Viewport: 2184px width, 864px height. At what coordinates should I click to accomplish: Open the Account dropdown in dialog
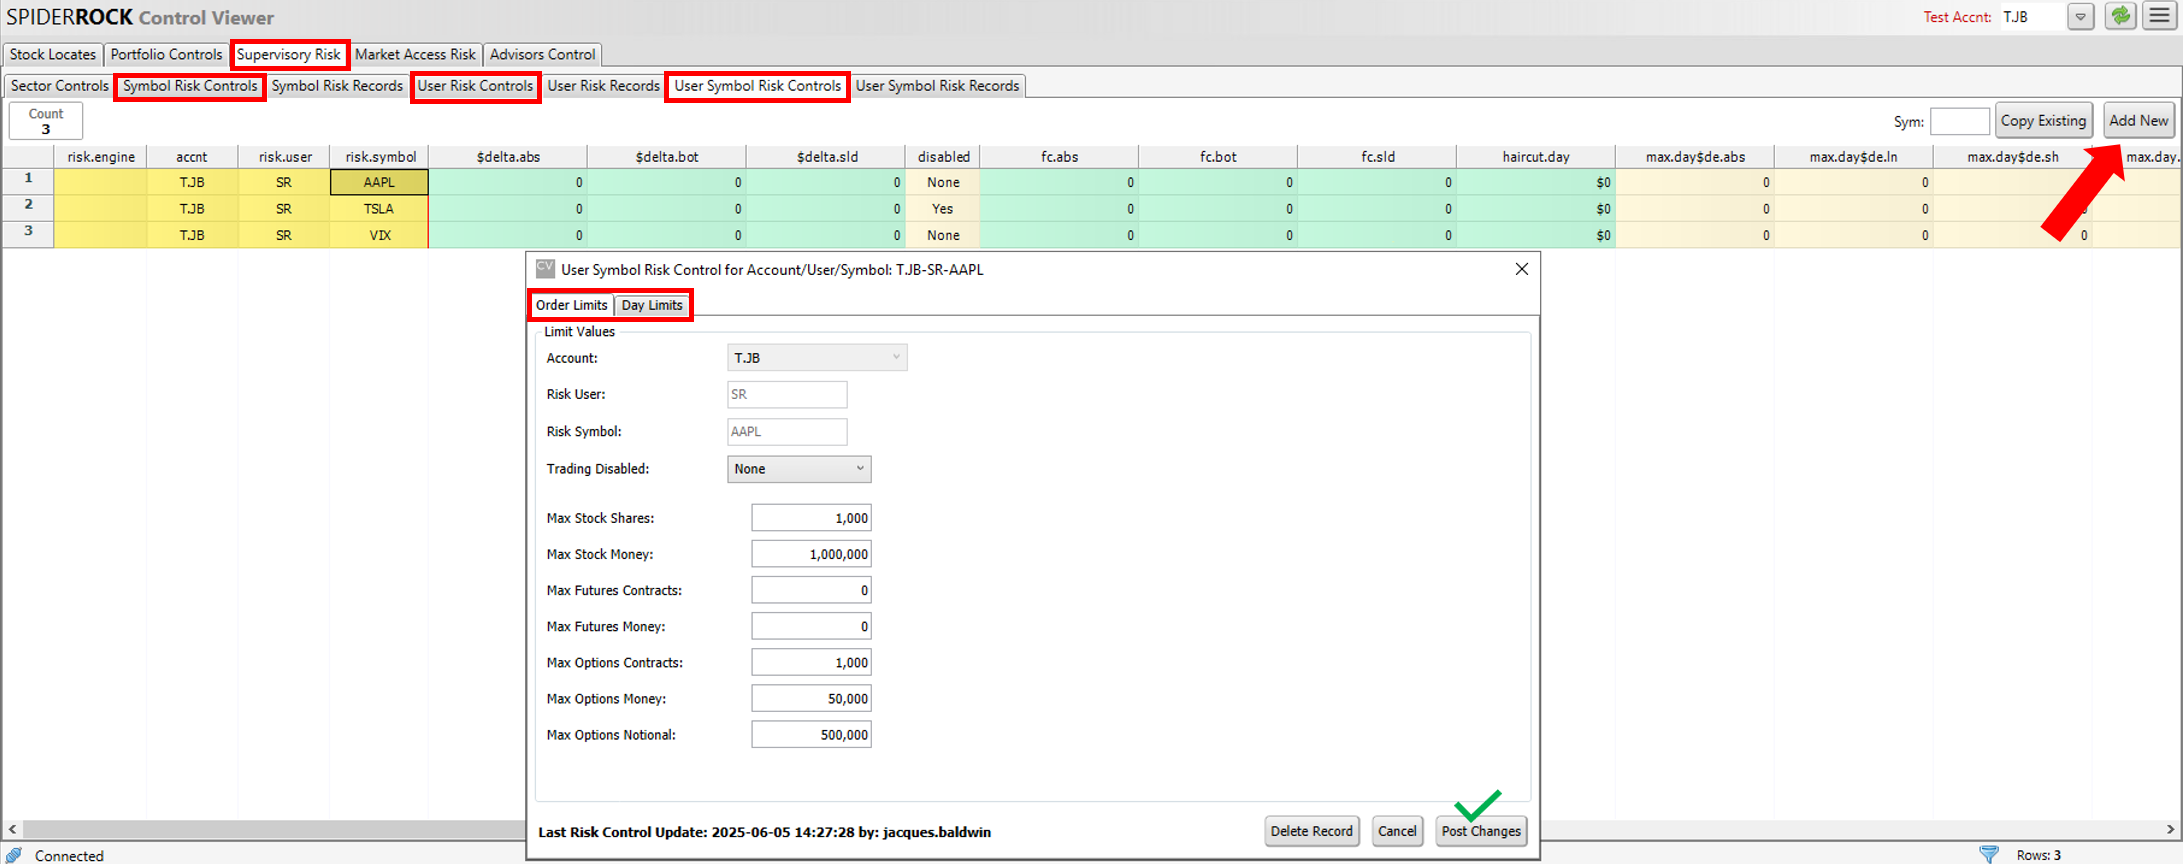(x=817, y=358)
